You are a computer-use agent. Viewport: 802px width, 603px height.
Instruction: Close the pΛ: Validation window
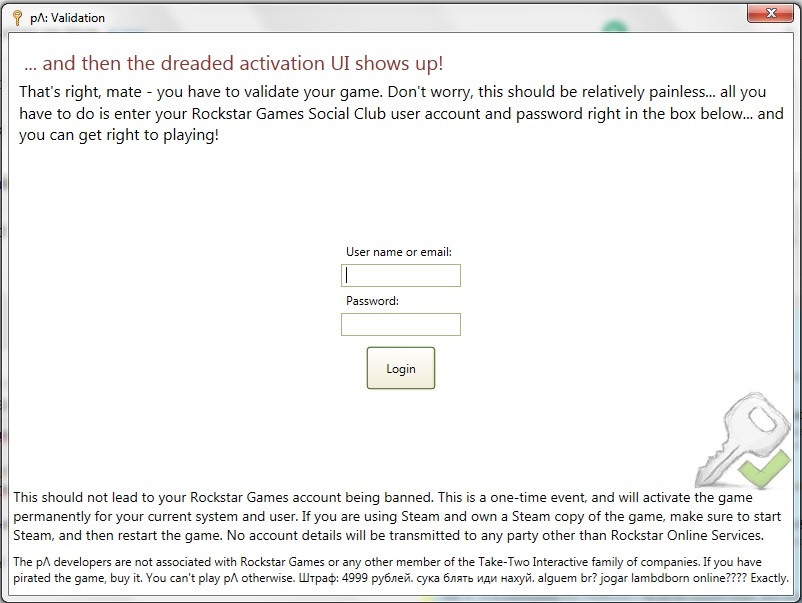(x=771, y=13)
